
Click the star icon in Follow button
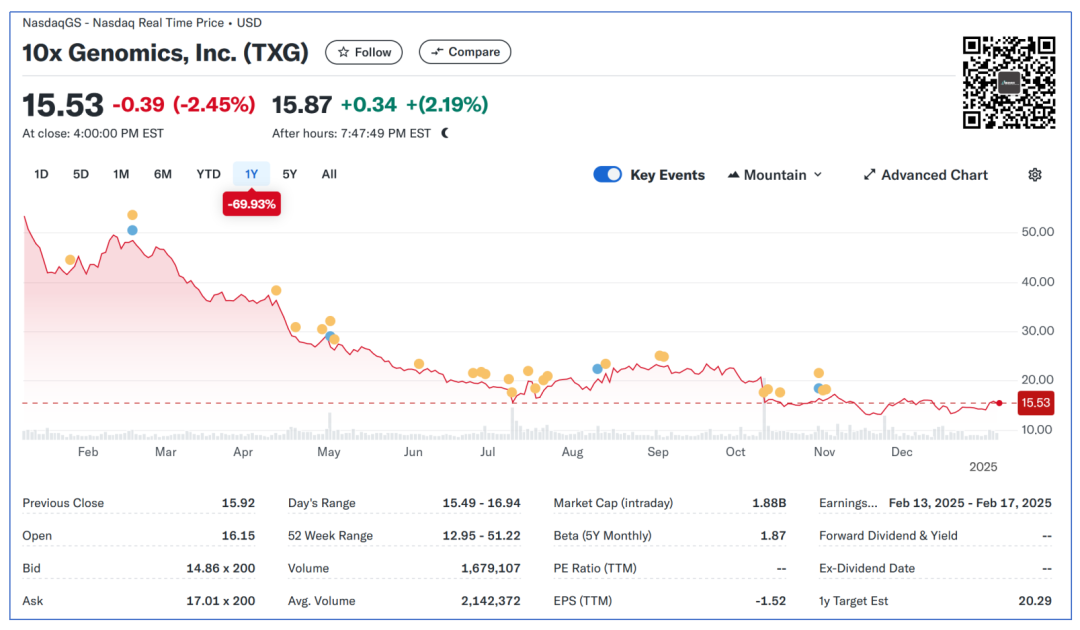[x=343, y=52]
